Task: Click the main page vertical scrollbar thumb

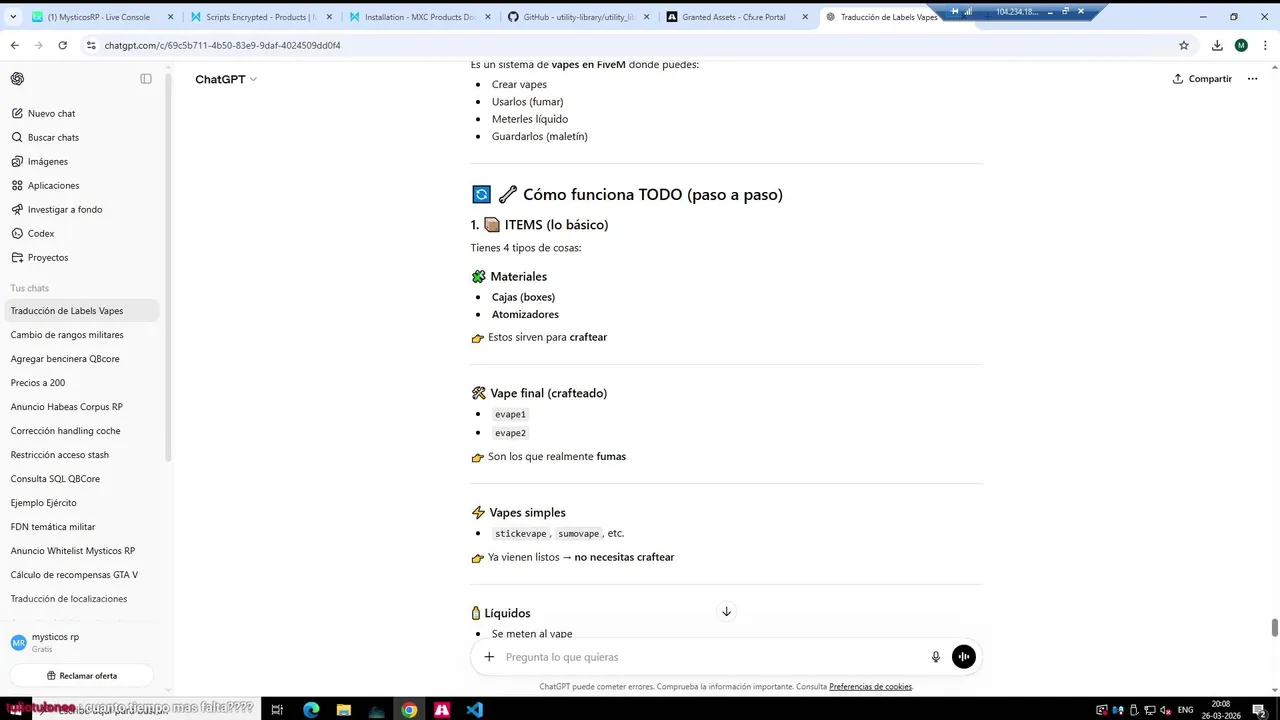Action: pos(1274,627)
